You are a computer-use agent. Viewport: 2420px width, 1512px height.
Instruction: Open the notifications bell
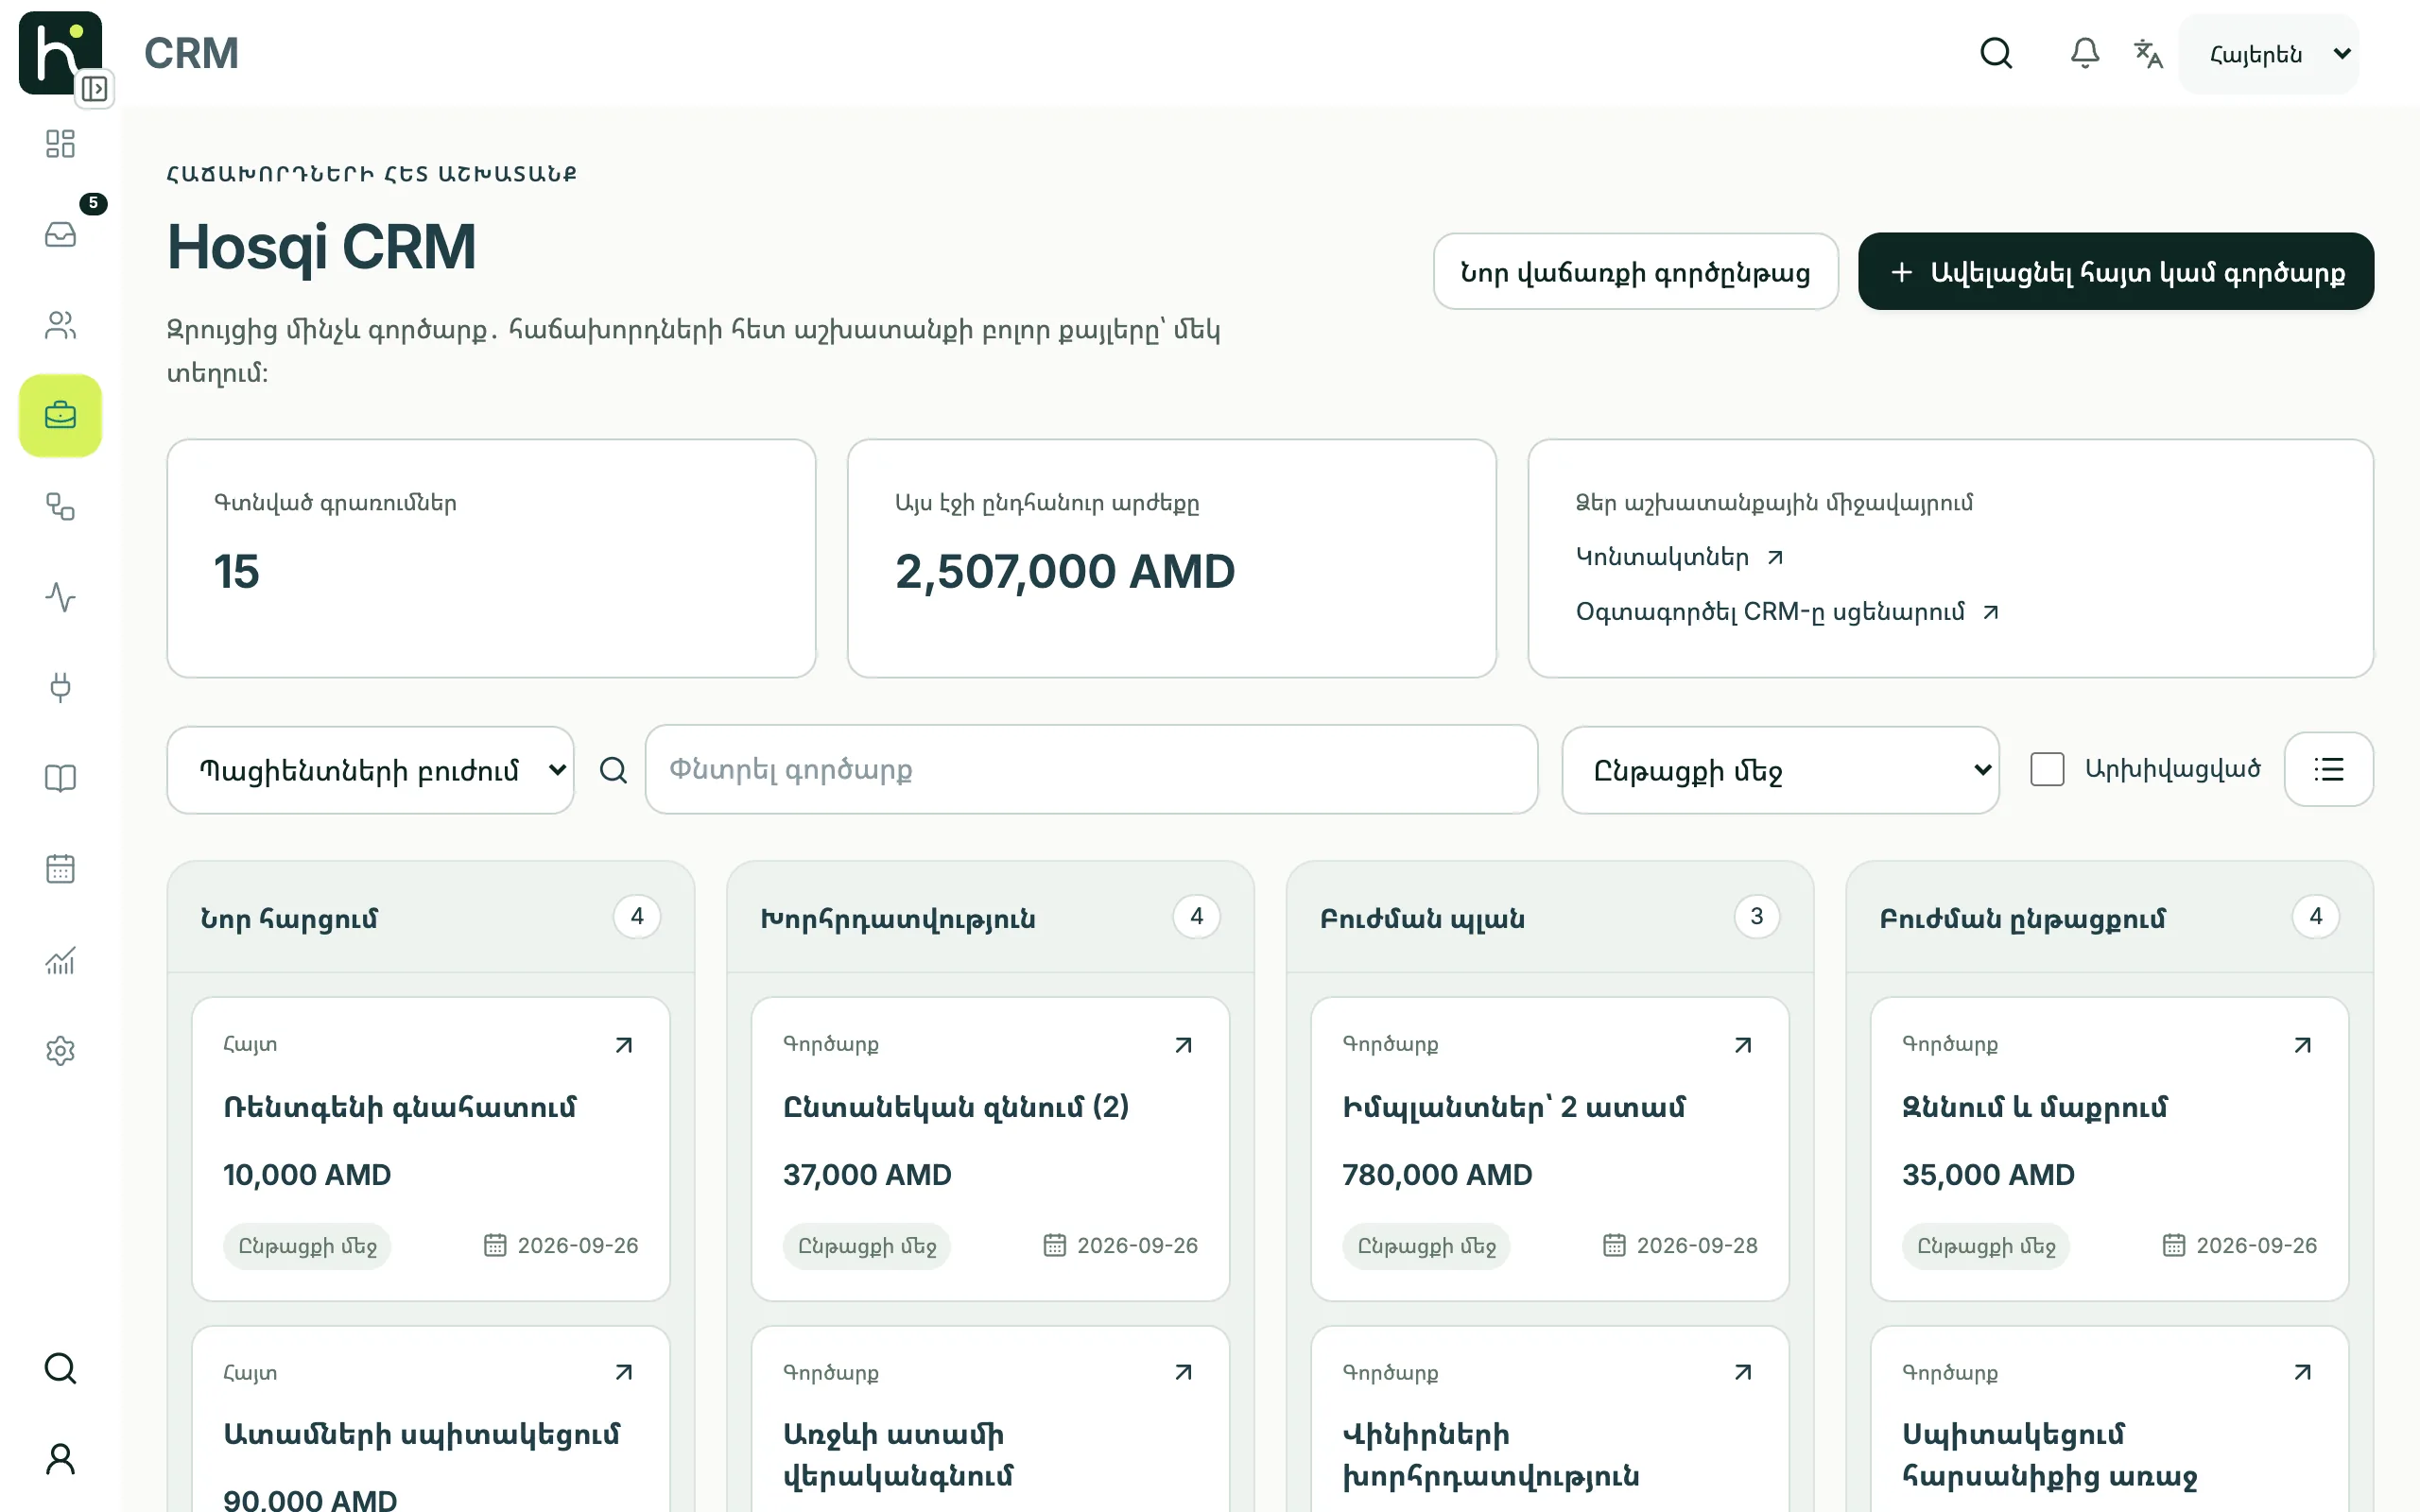coord(2084,53)
